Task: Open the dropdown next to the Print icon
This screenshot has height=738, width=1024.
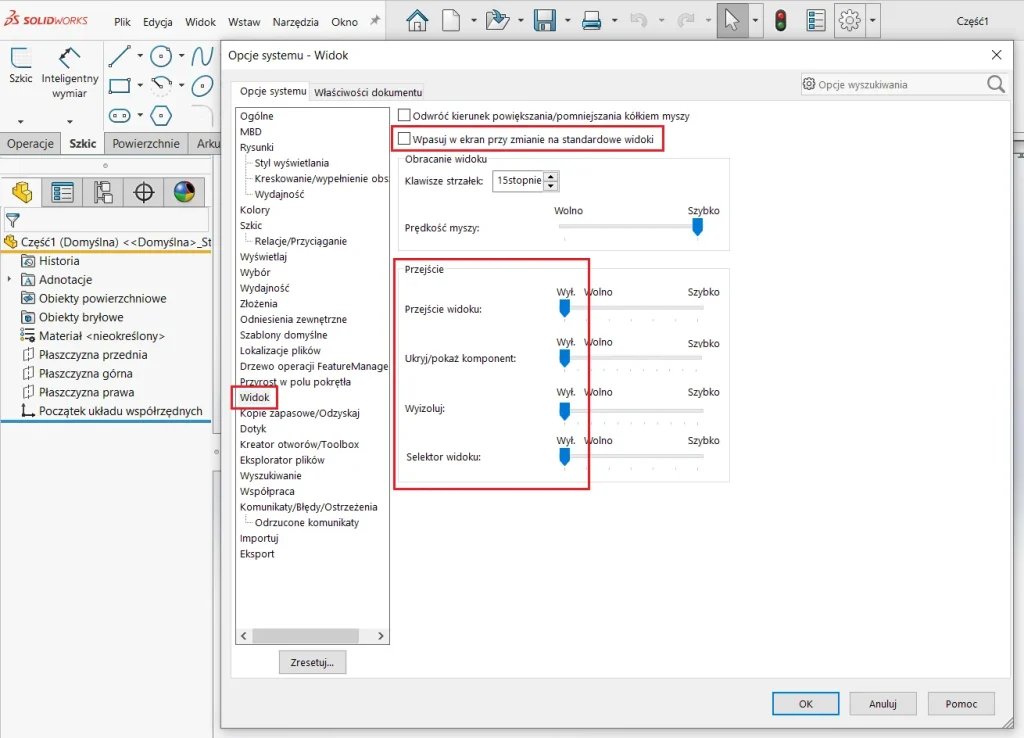Action: (614, 21)
